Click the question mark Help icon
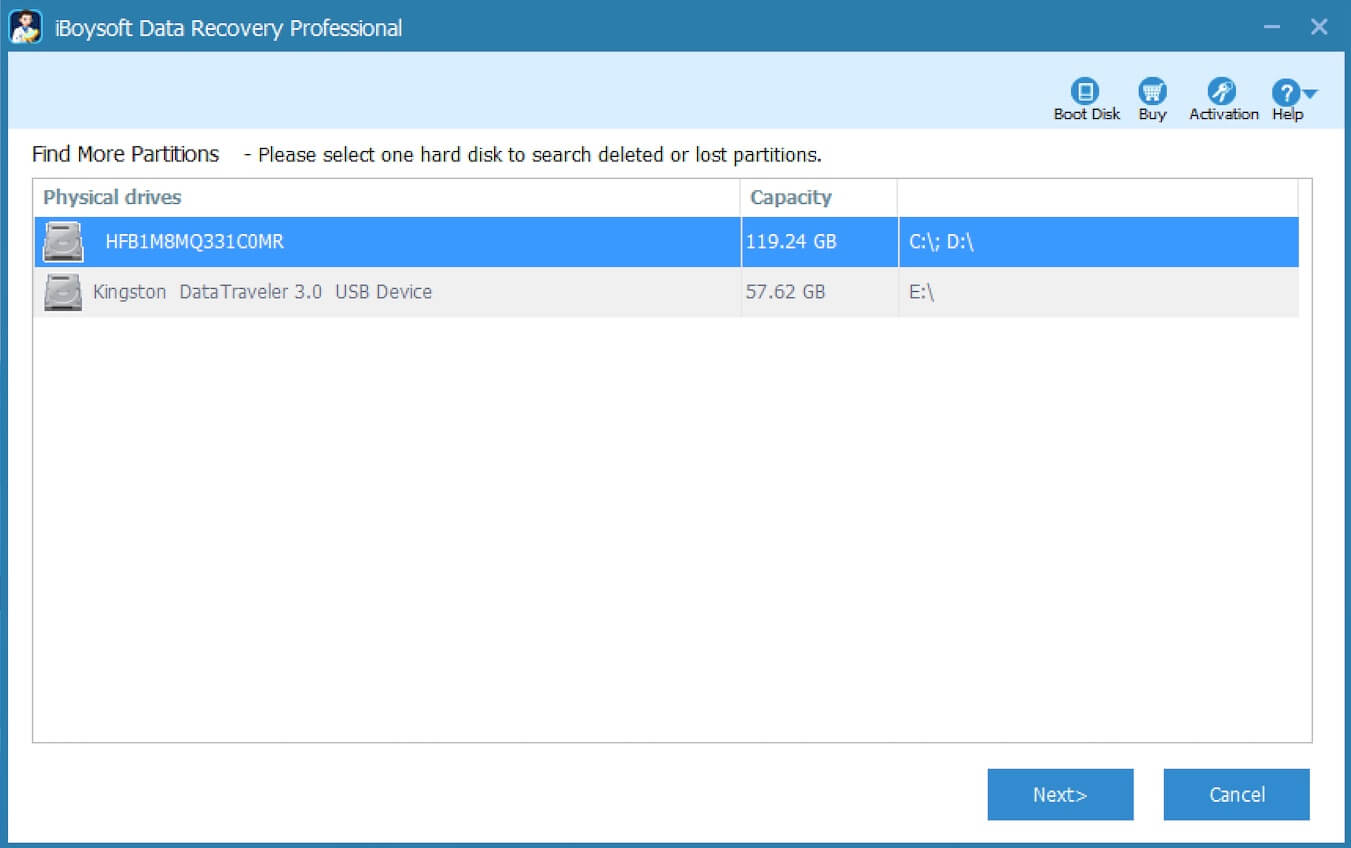 click(x=1286, y=92)
